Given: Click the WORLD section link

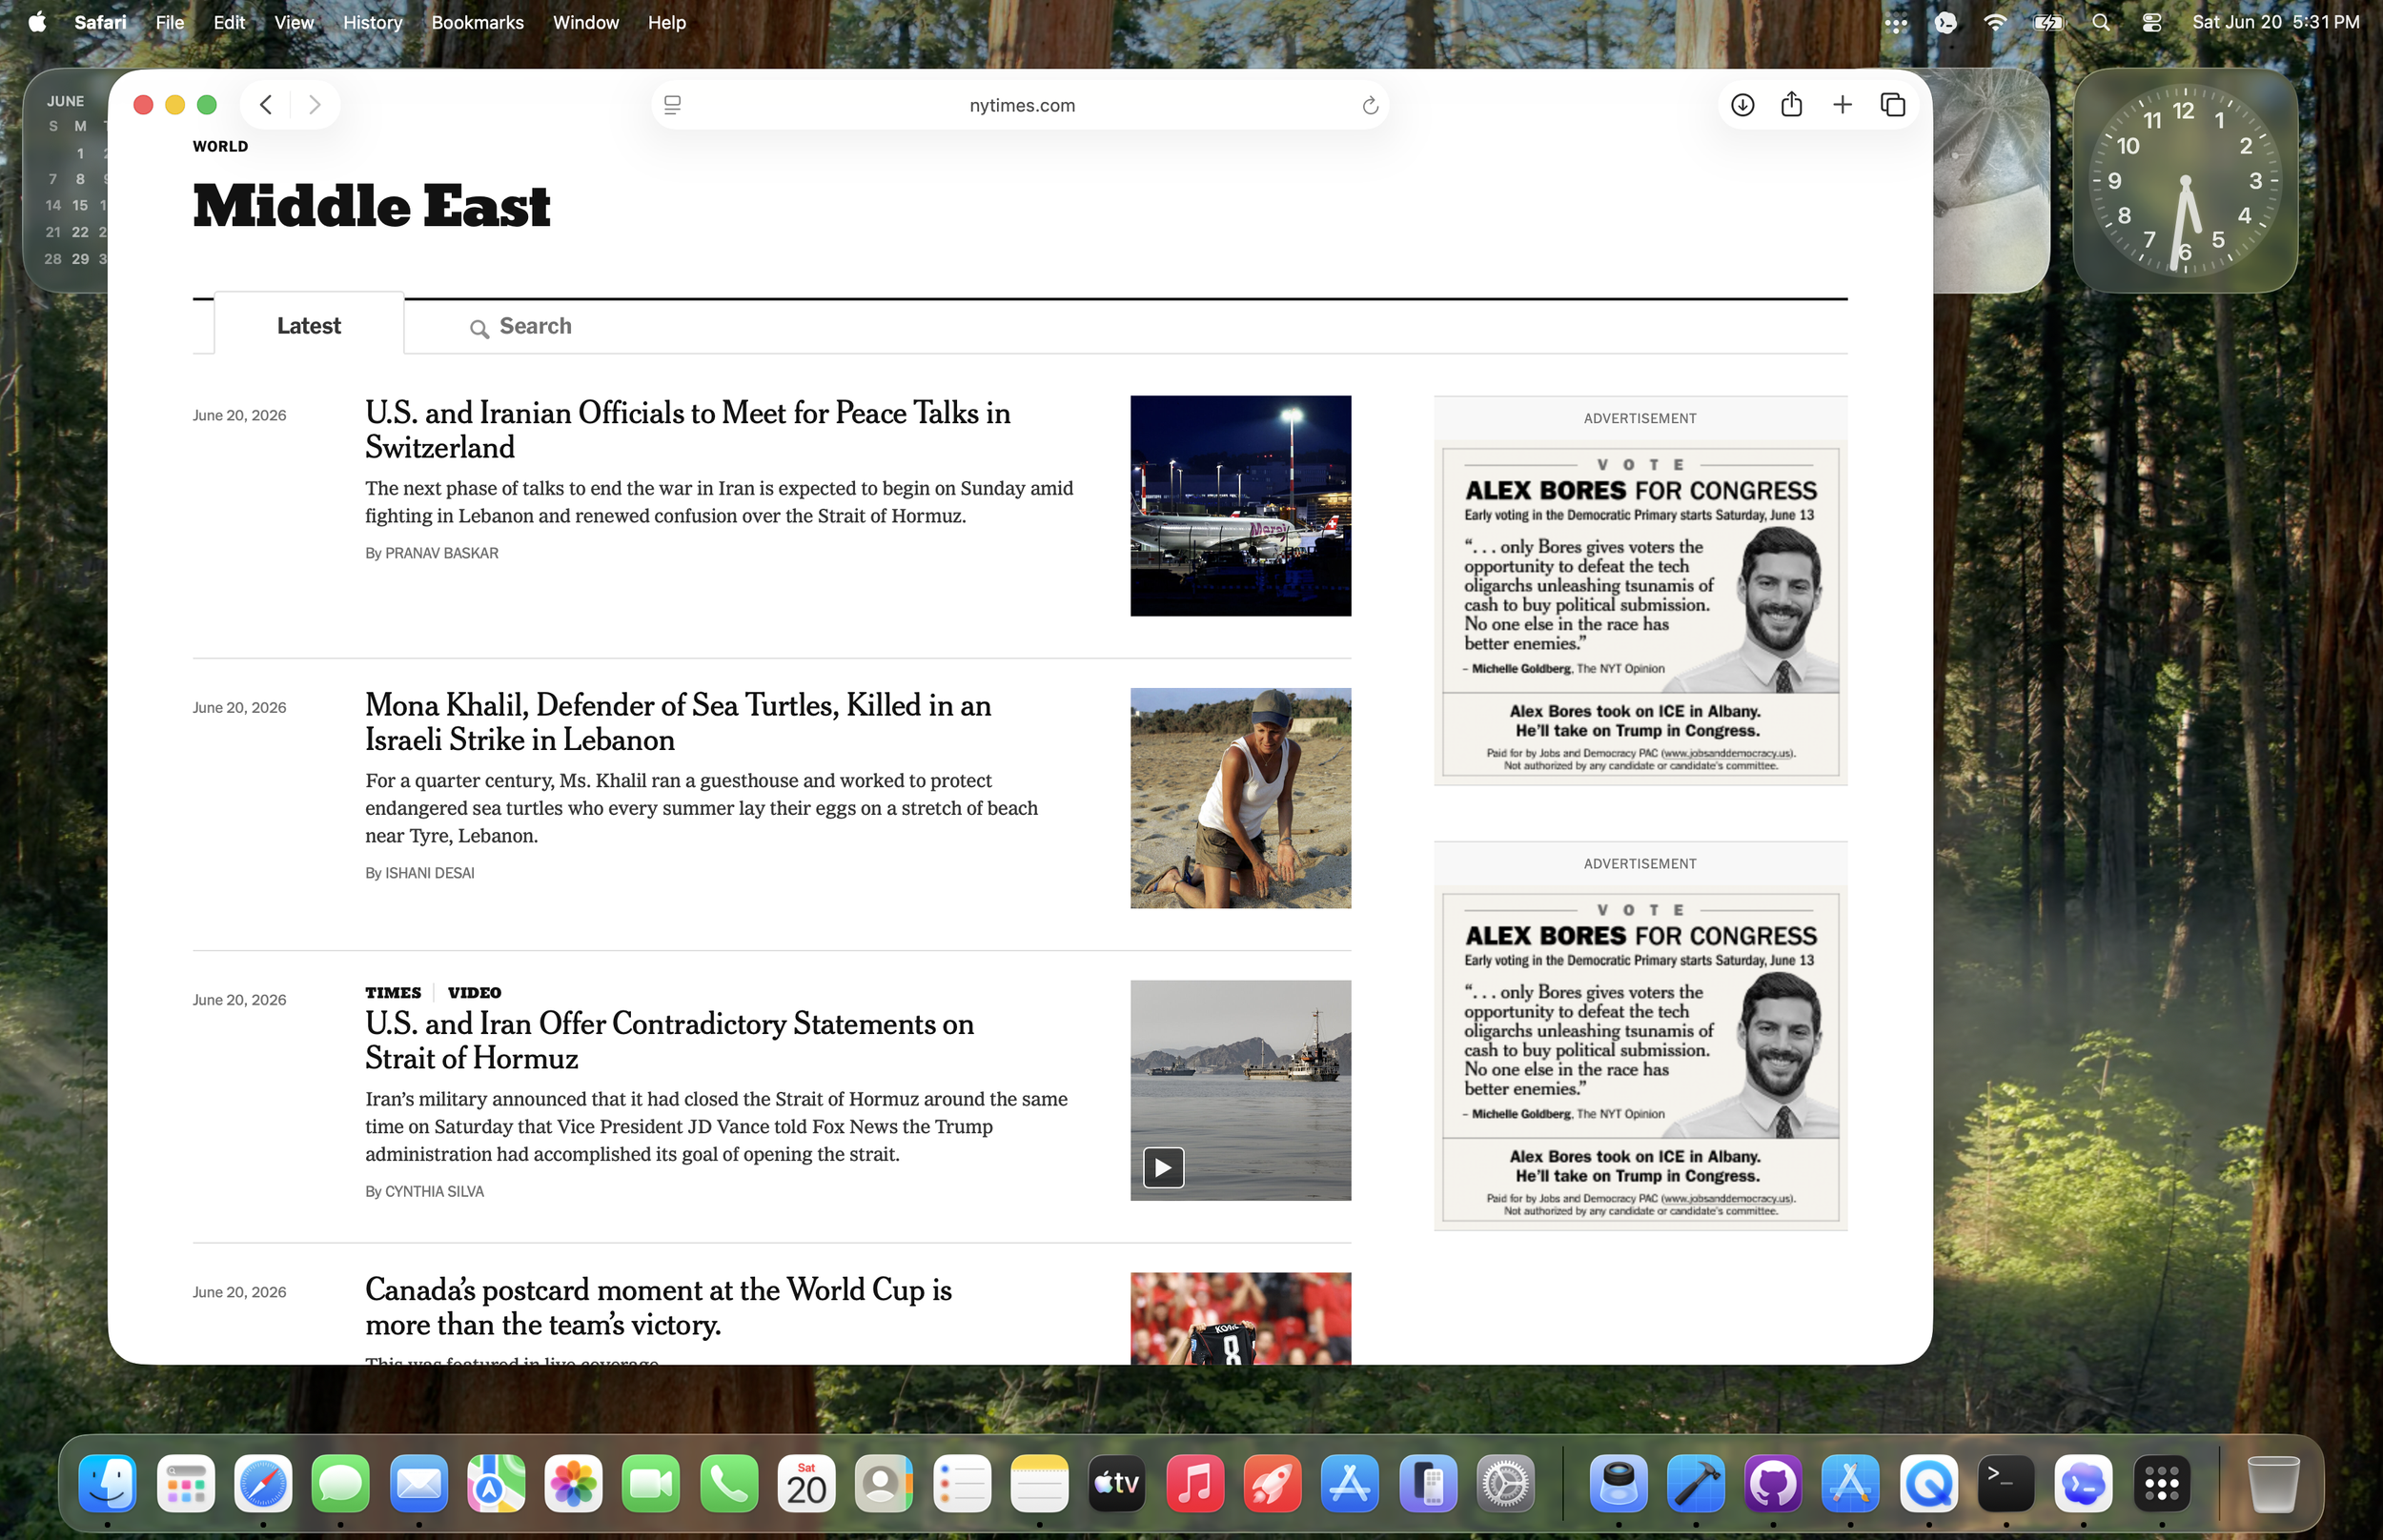Looking at the screenshot, I should click(221, 146).
